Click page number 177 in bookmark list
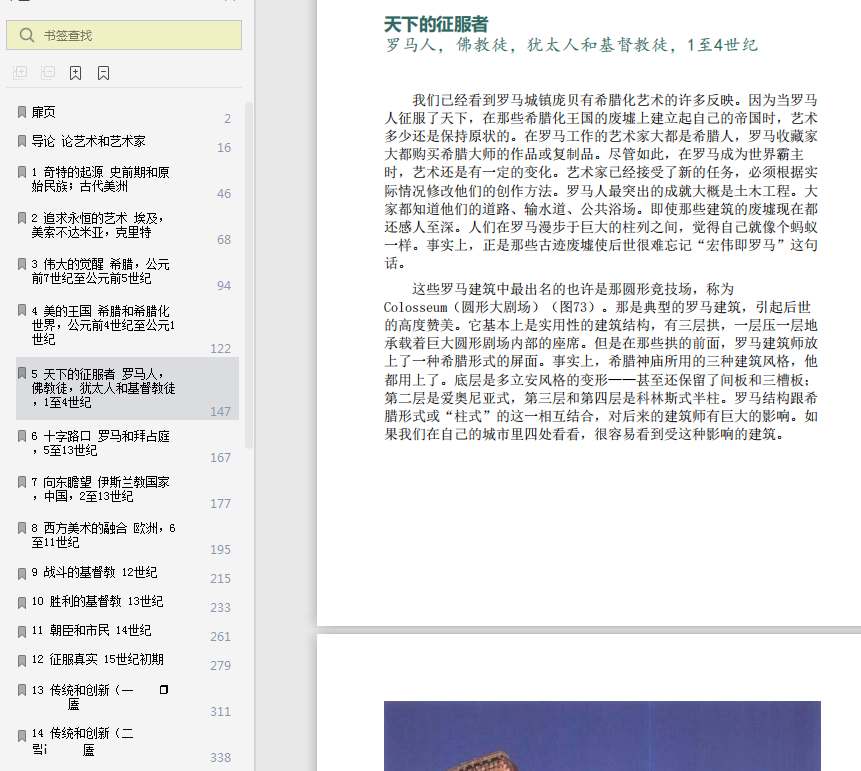The image size is (861, 771). coord(221,504)
